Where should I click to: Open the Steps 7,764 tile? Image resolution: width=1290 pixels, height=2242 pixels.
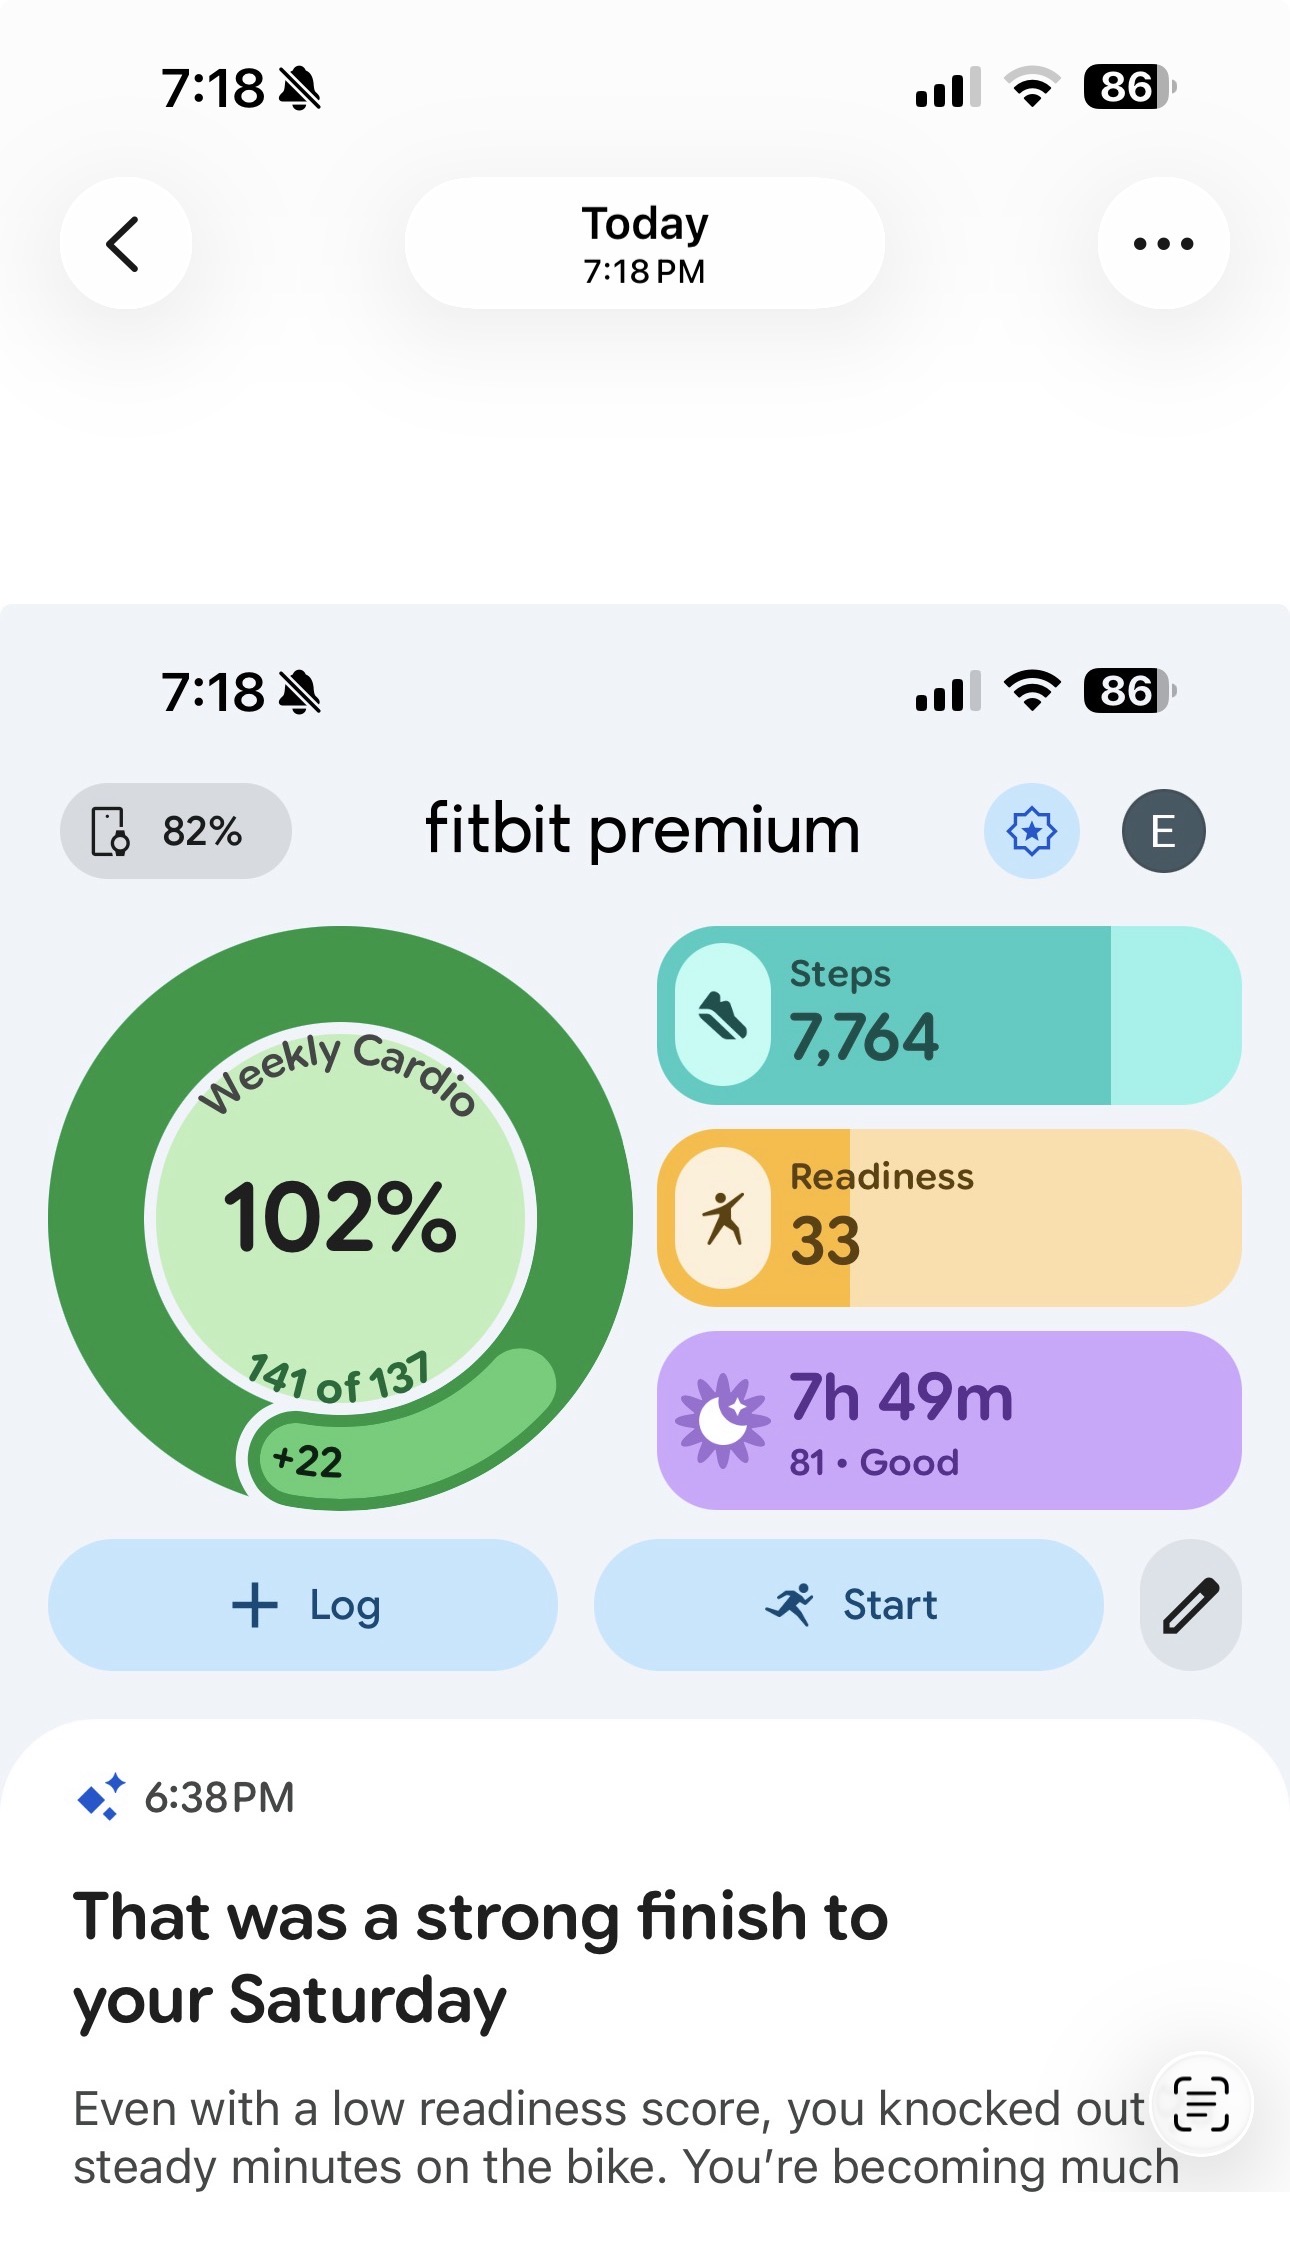949,1015
